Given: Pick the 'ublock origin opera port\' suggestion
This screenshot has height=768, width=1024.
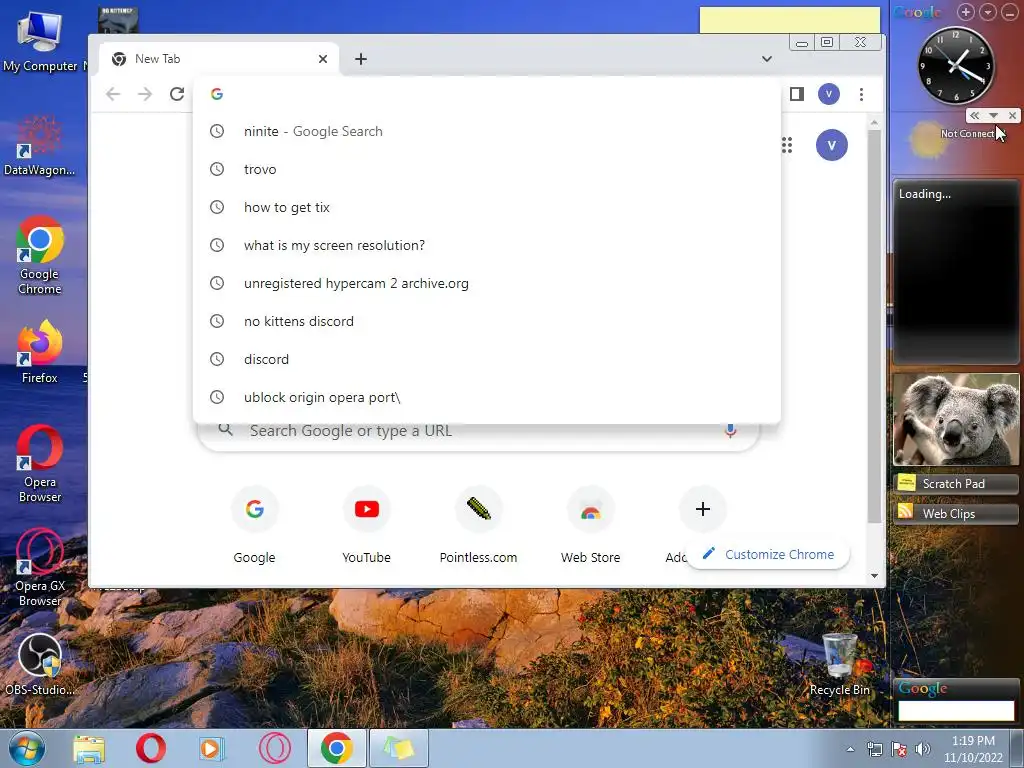Looking at the screenshot, I should click(487, 396).
